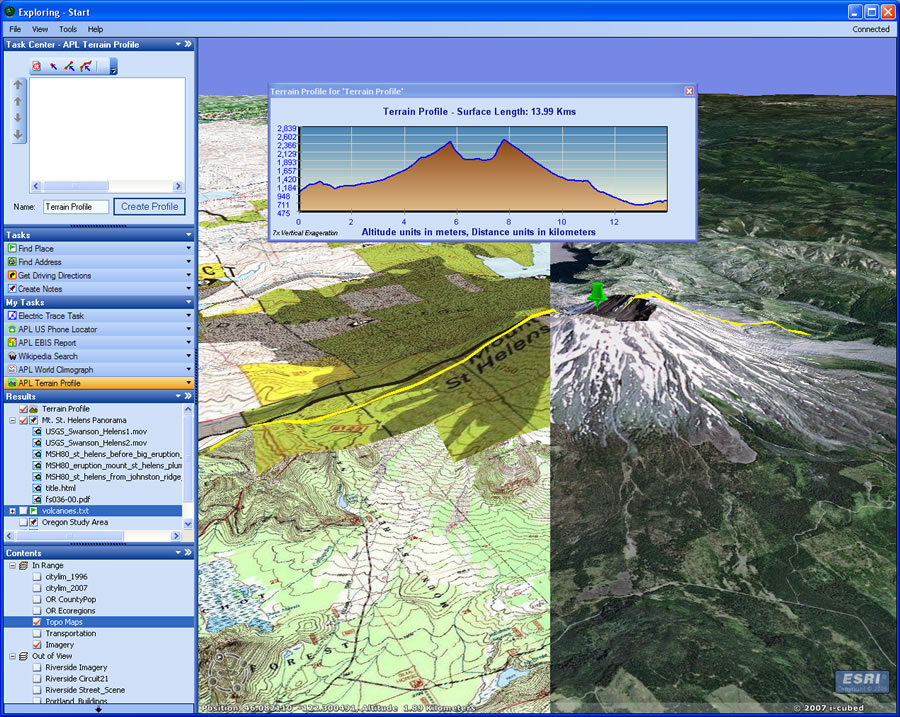This screenshot has height=717, width=900.
Task: Open the File menu
Action: [x=15, y=29]
